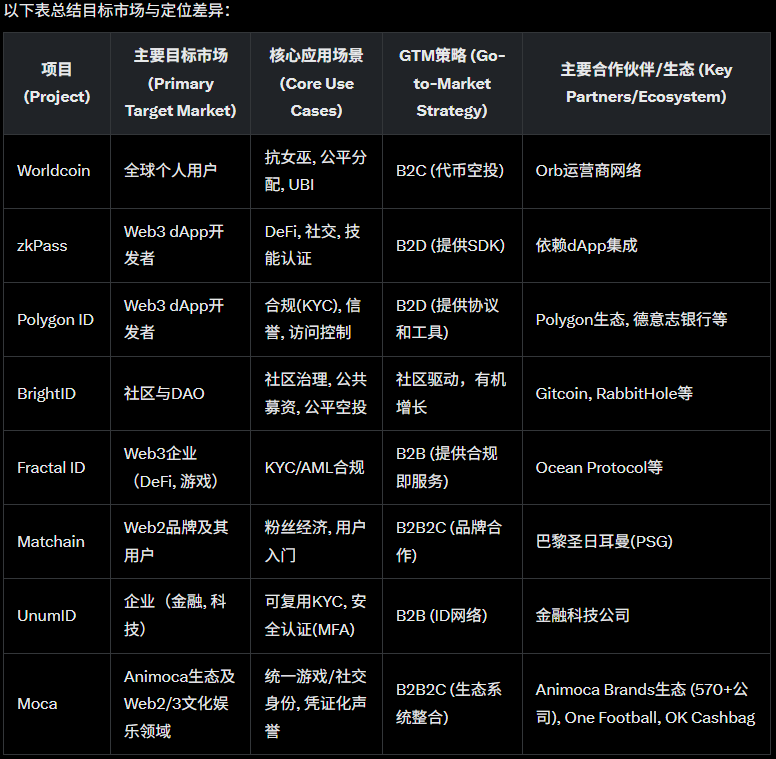Select the 巴黎圣日耳曼(PSG) cell
Screen dimensions: 776x759
tap(646, 542)
